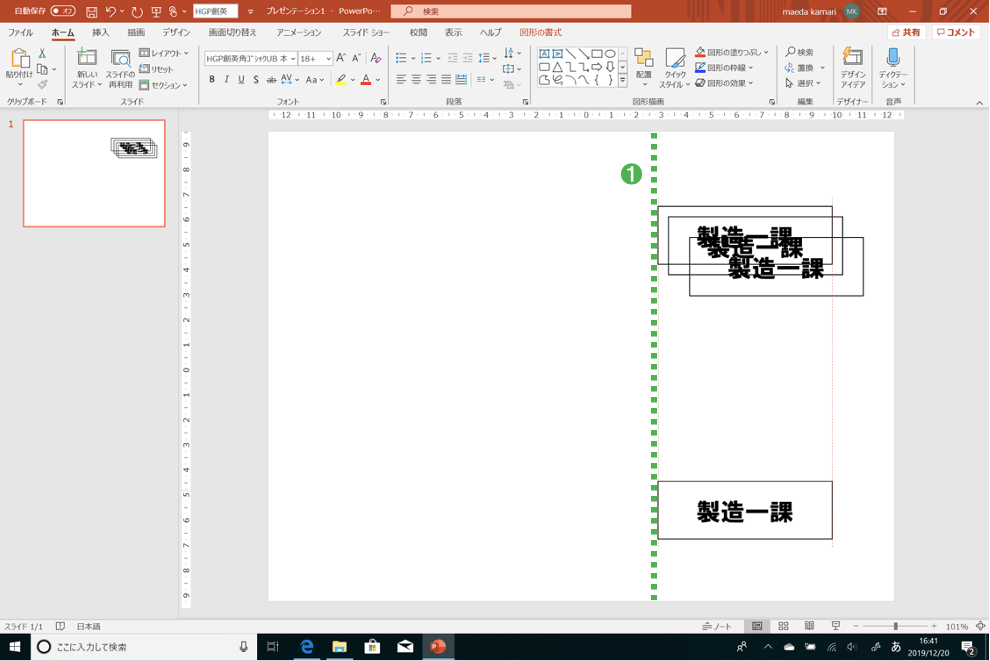Image resolution: width=990 pixels, height=661 pixels.
Task: Clear all formatting icon
Action: (376, 58)
